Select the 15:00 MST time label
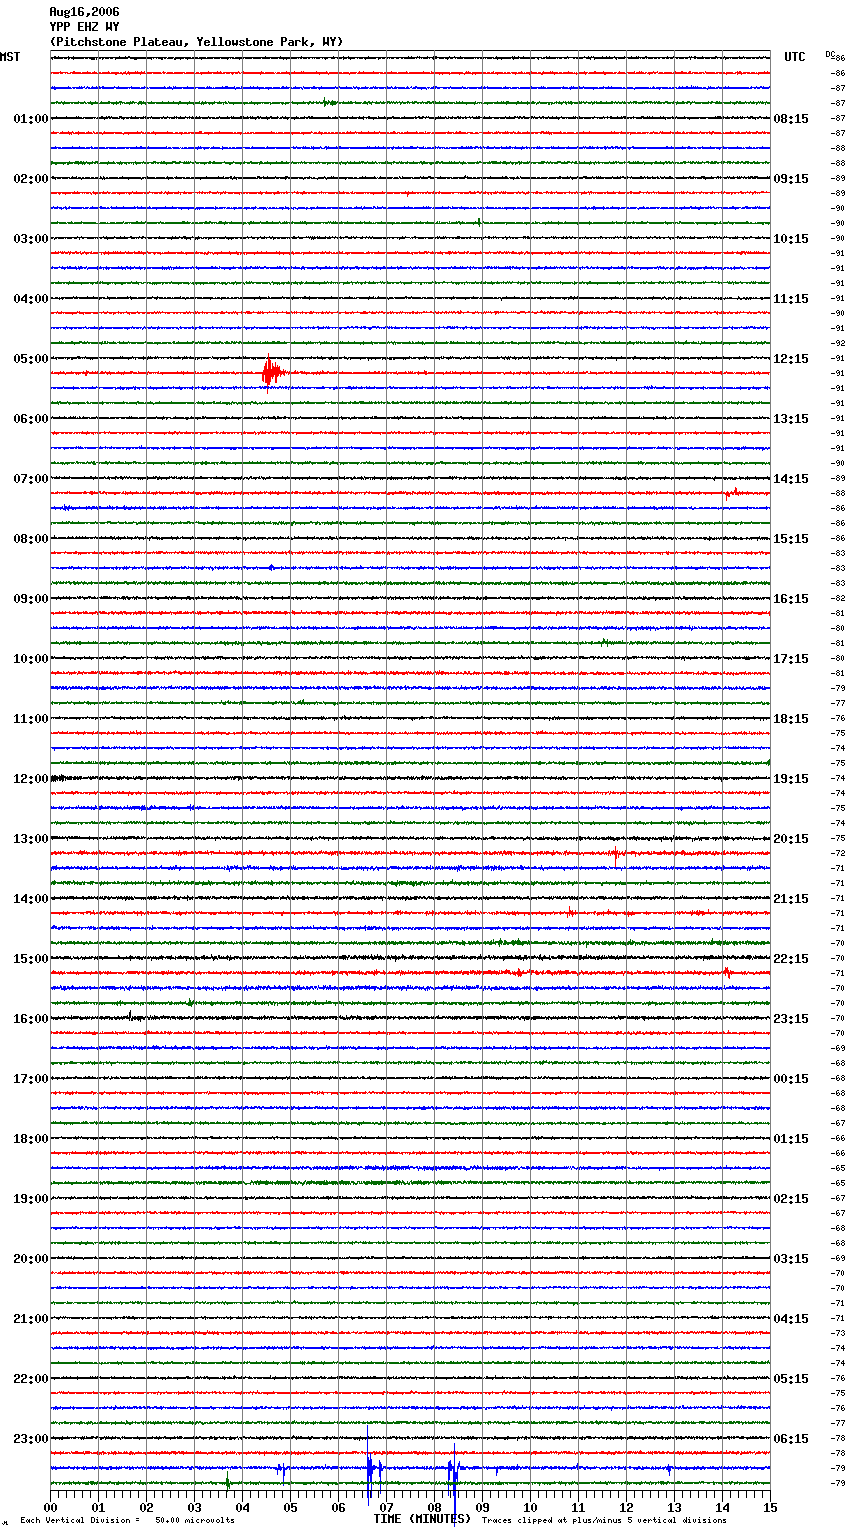850x1534 pixels. click(x=30, y=959)
